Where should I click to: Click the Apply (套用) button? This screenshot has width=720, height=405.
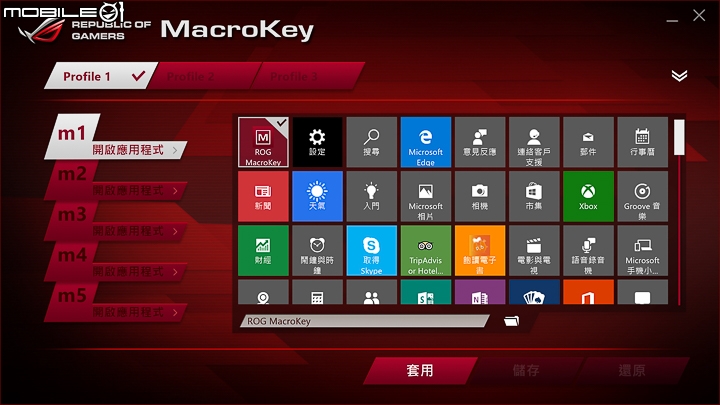[x=420, y=371]
